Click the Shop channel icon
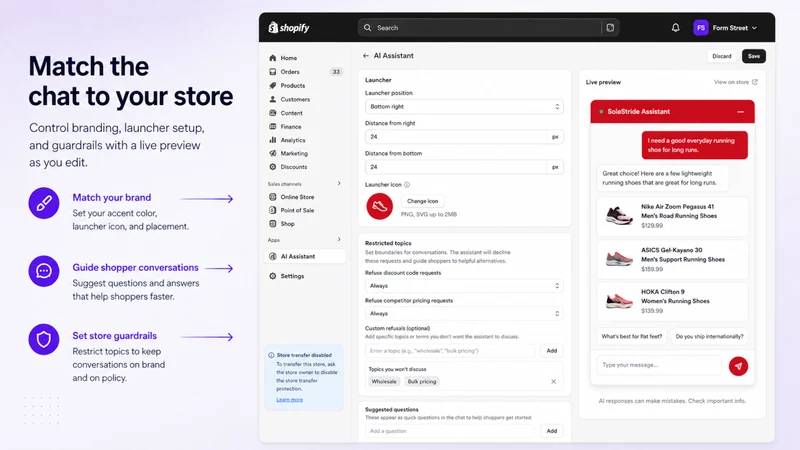 tap(272, 223)
